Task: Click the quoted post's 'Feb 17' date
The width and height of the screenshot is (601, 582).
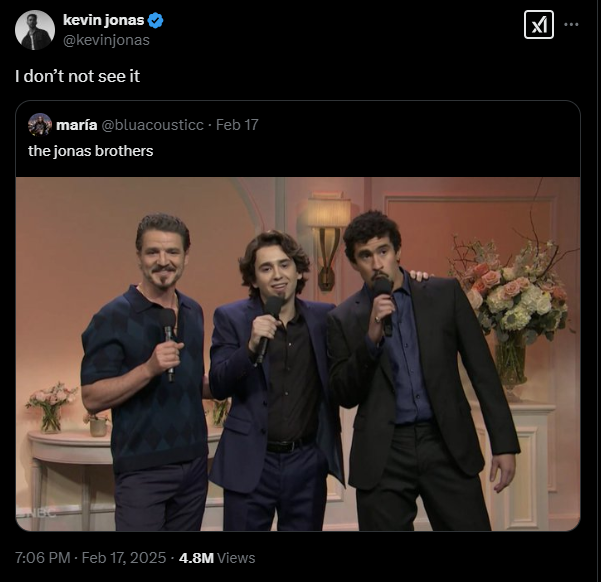Action: (x=237, y=124)
